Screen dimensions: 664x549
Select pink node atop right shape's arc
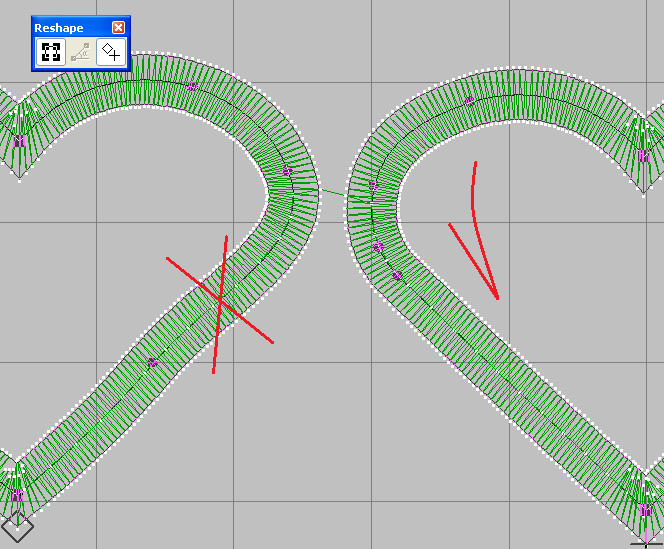[469, 101]
